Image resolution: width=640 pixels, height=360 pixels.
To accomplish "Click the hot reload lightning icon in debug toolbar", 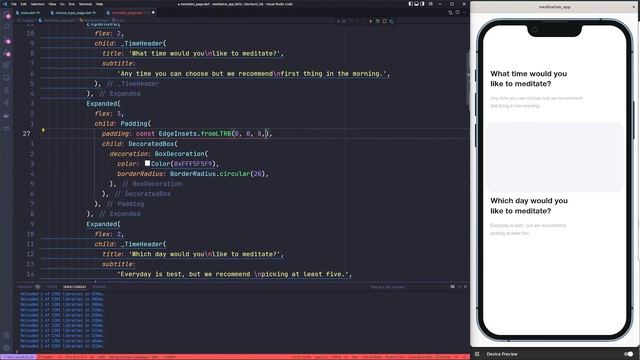I will 371,21.
